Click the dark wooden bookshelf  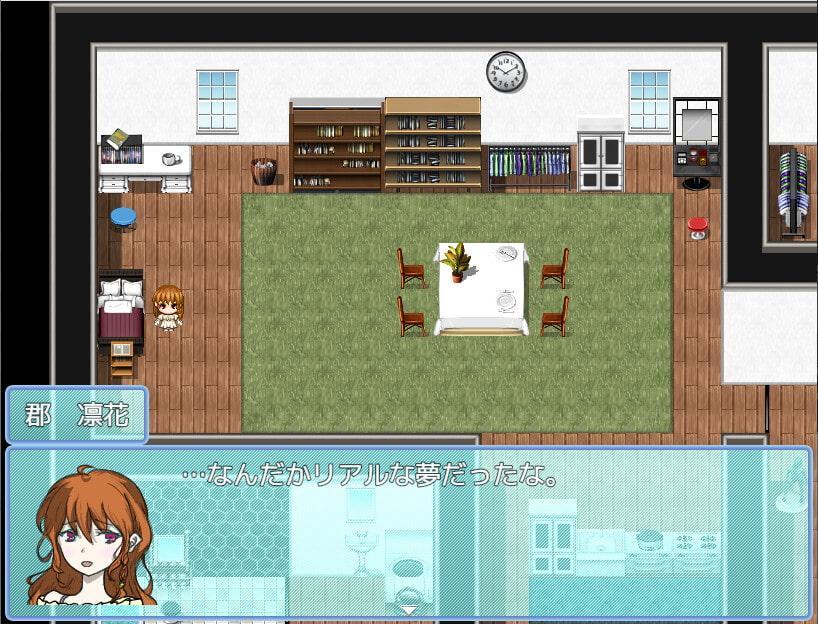coord(336,146)
